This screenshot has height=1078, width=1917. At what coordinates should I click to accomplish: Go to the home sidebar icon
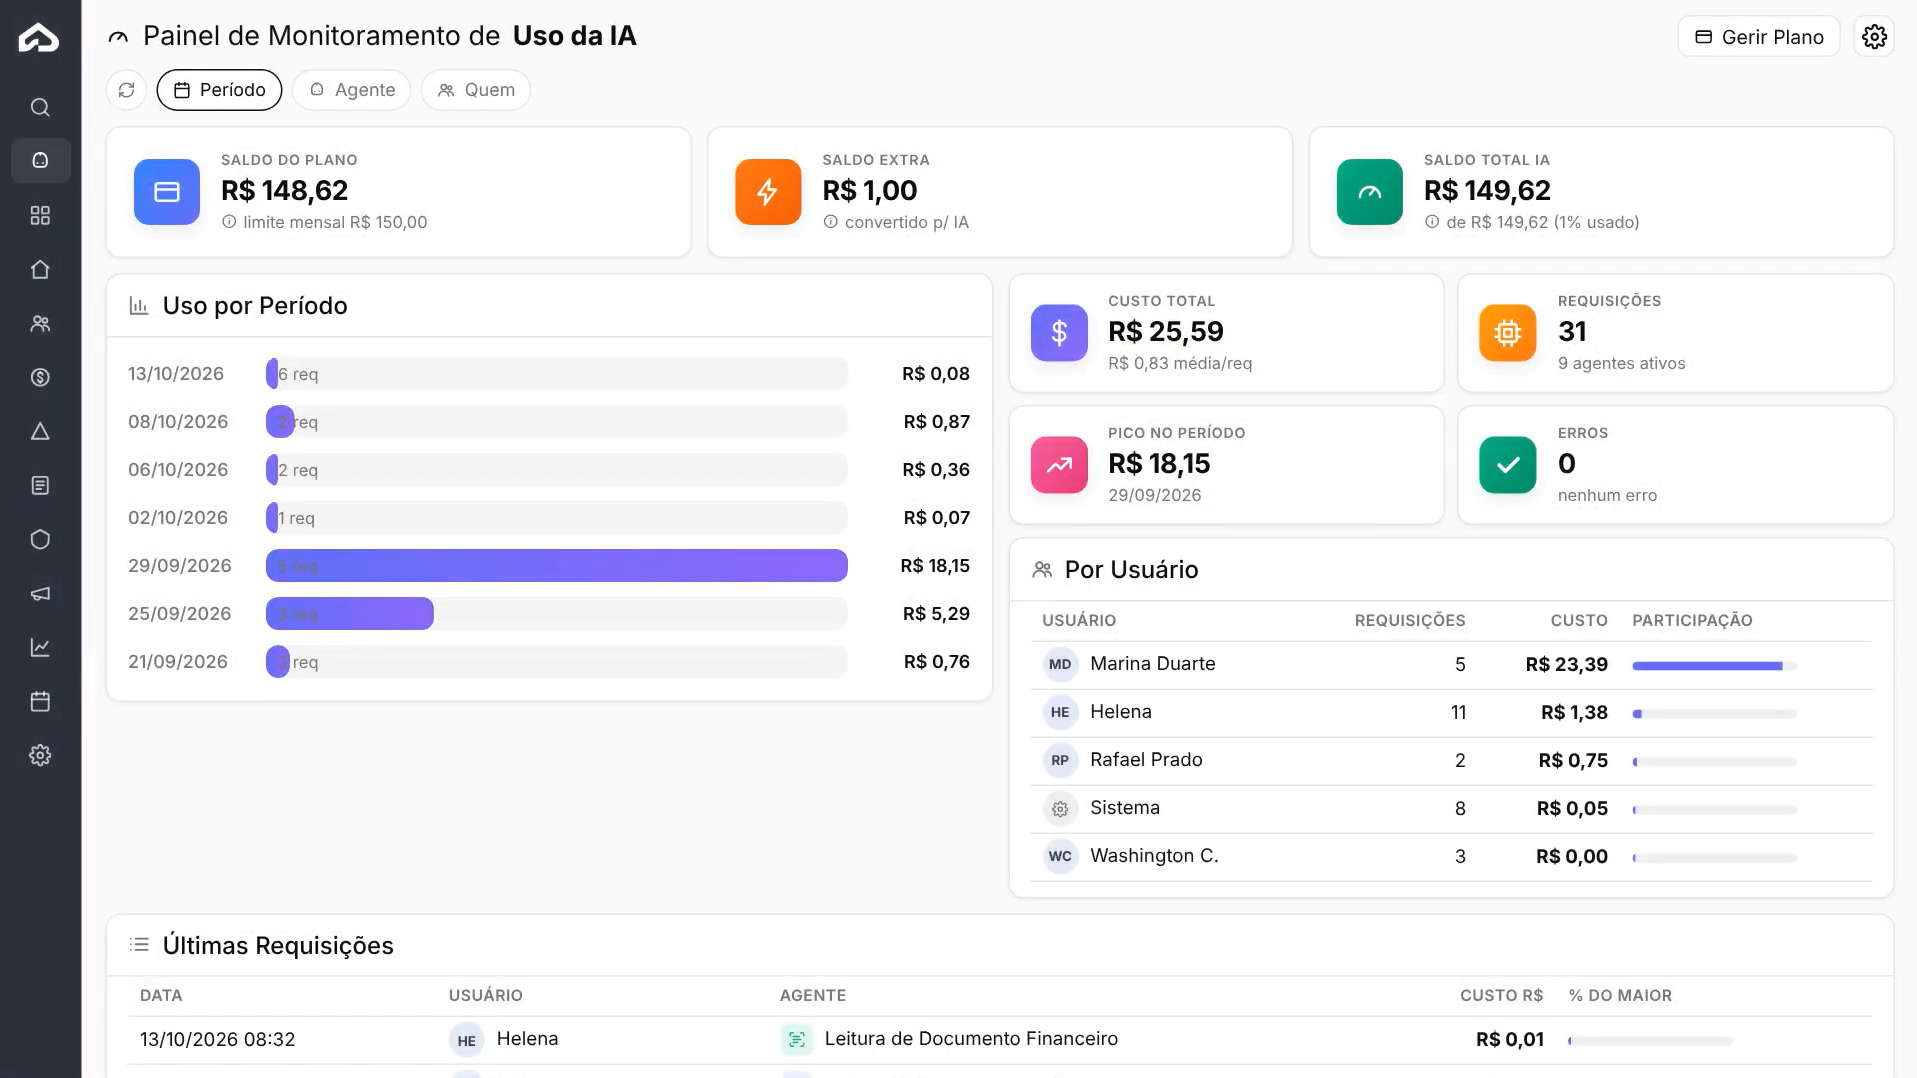[x=40, y=269]
